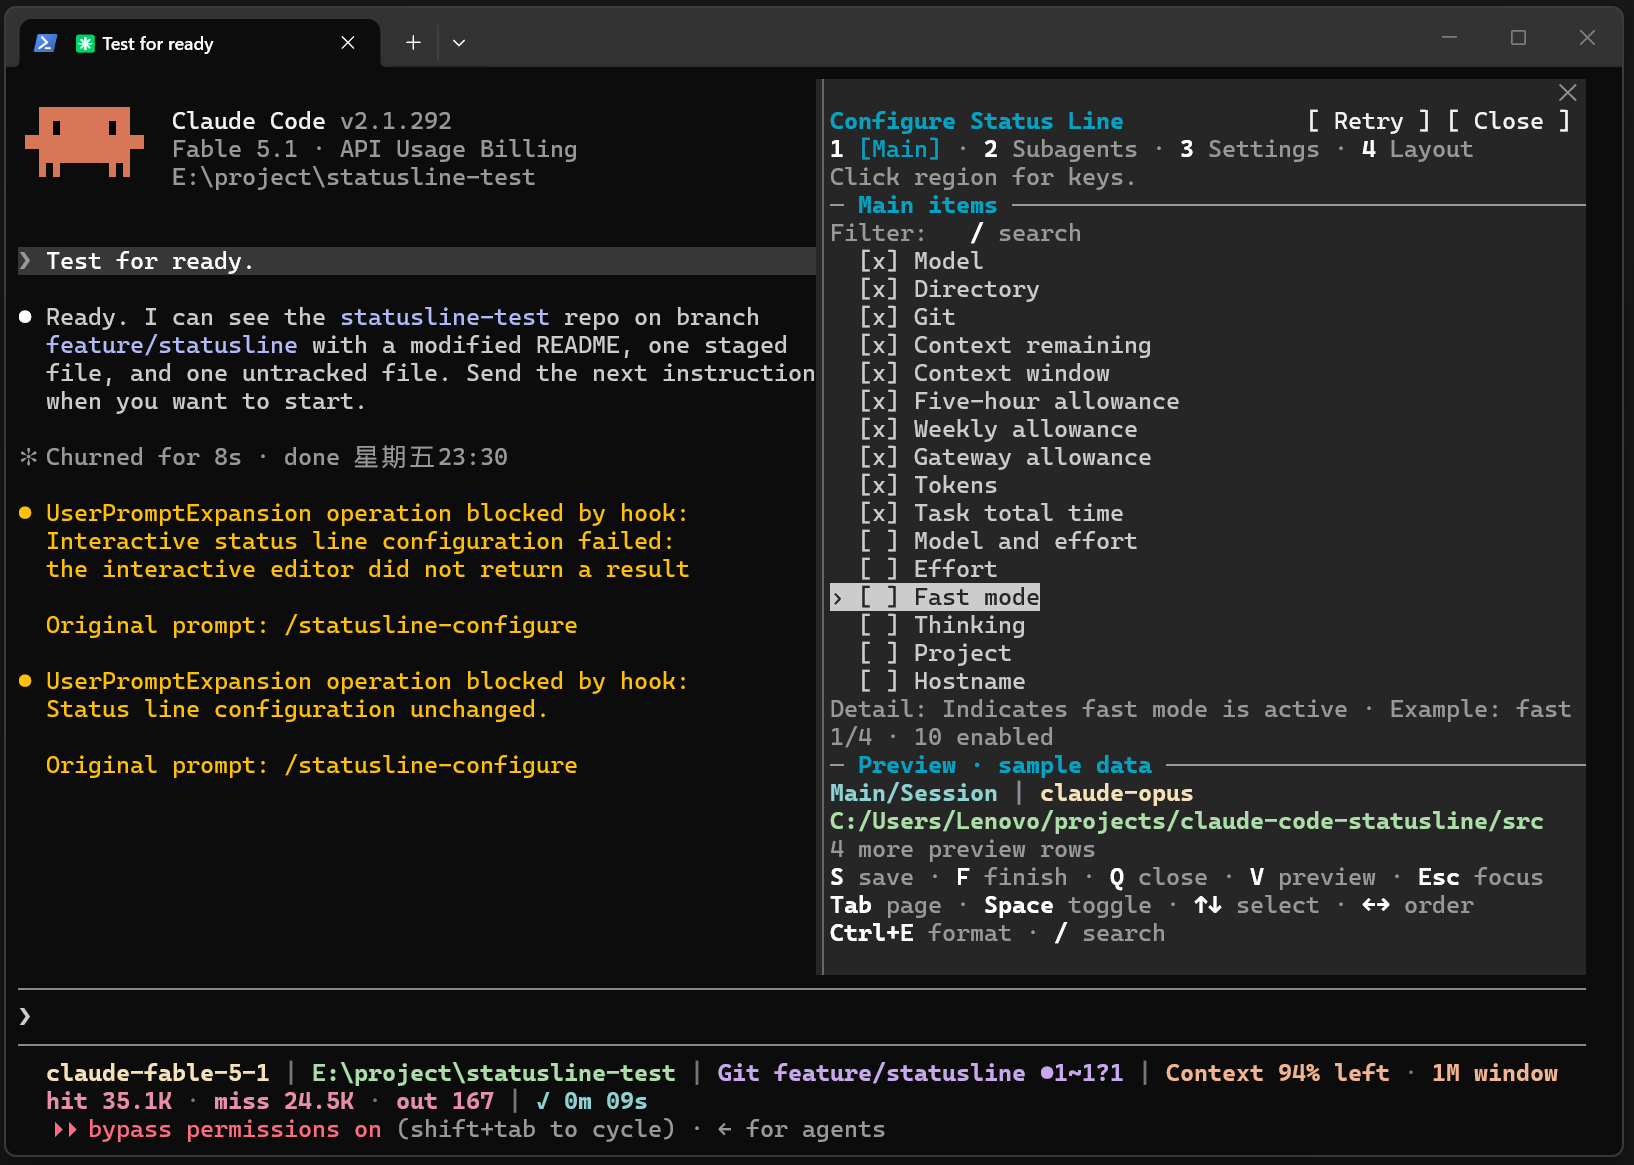The width and height of the screenshot is (1634, 1165).
Task: Close the Configure Status Line panel X
Action: [1567, 93]
